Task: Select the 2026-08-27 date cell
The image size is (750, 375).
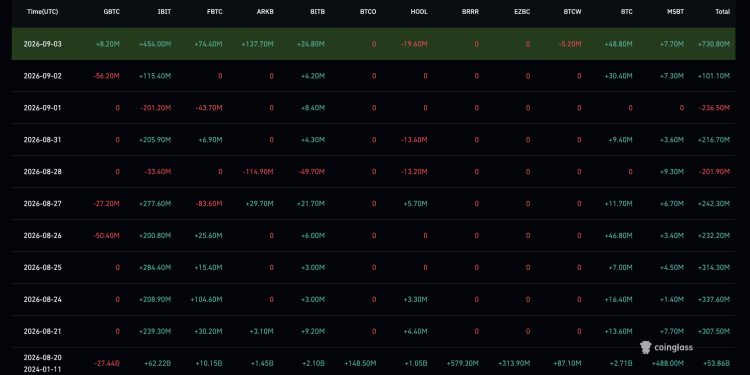Action: (43, 204)
